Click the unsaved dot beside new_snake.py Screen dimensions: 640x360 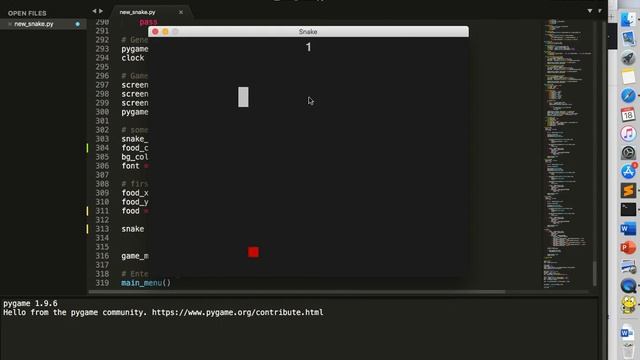(x=78, y=24)
